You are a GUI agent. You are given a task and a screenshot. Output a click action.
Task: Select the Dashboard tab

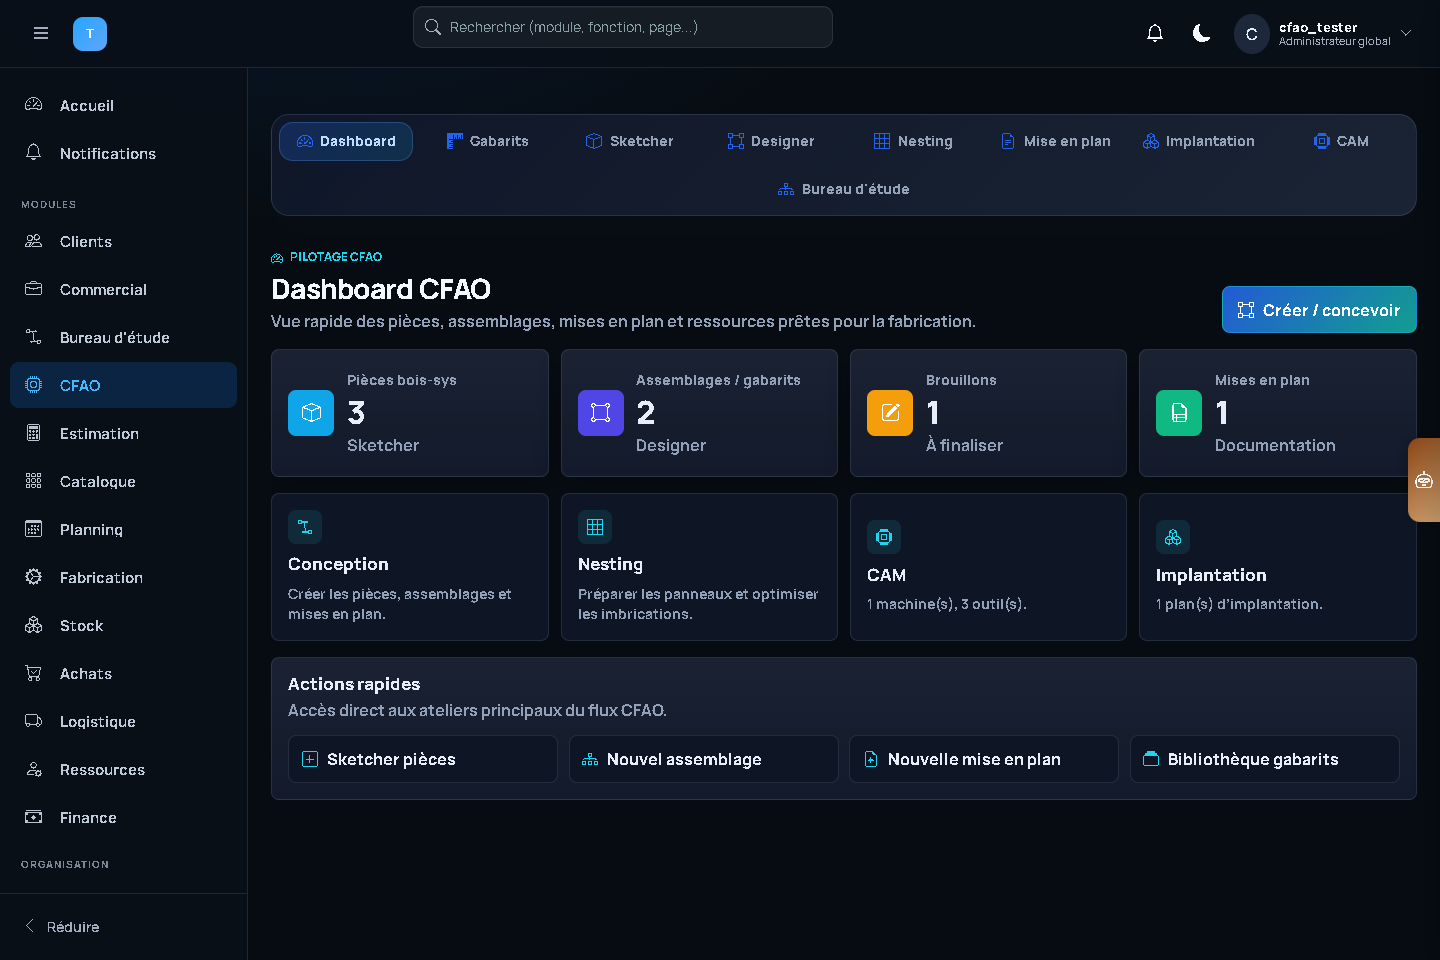[346, 141]
